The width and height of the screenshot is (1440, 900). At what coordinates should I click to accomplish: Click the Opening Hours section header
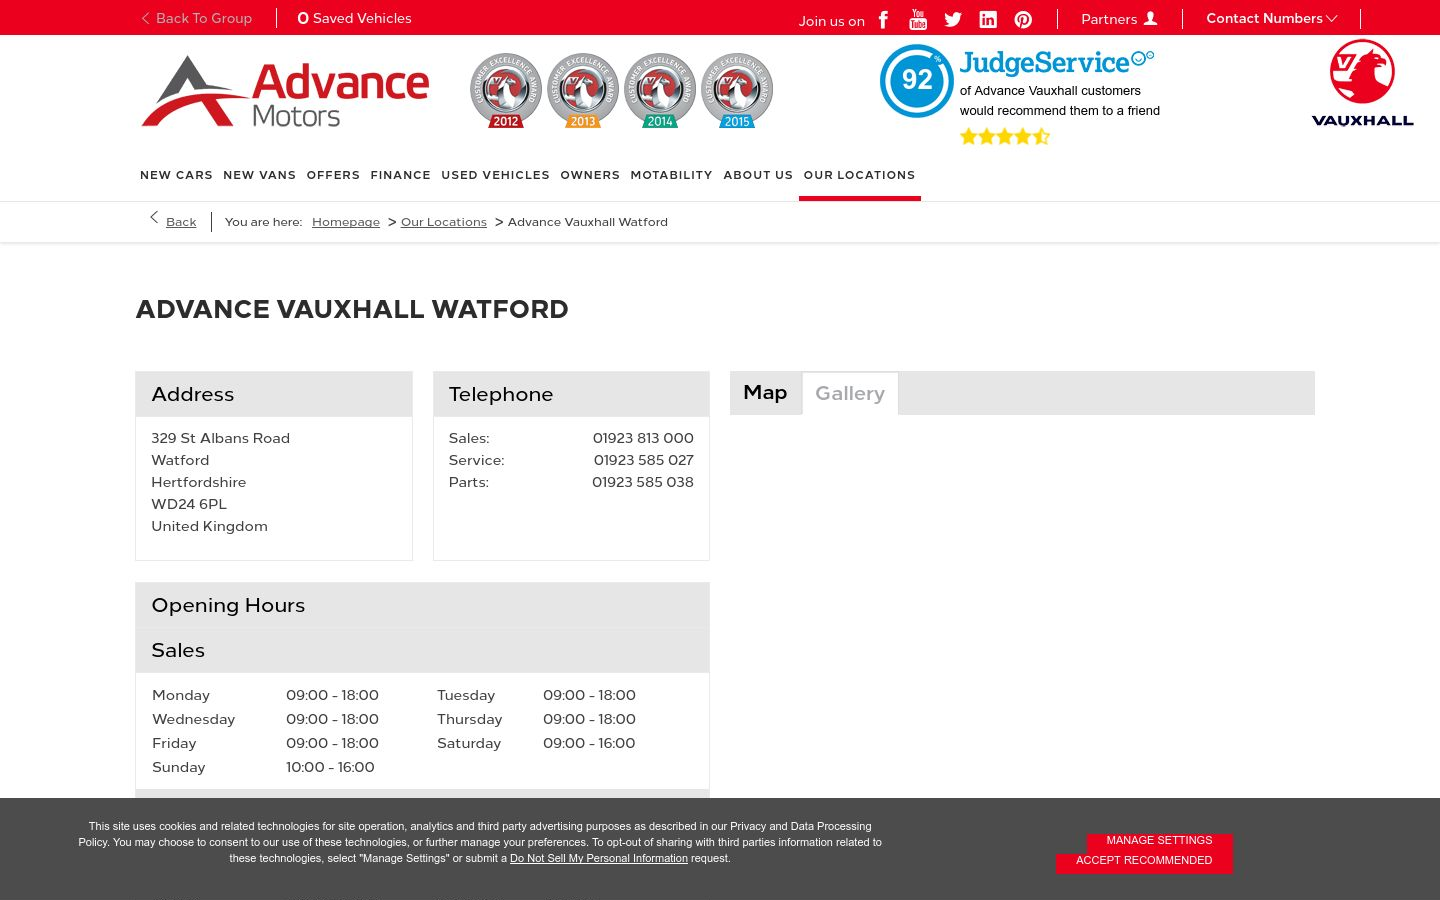click(422, 605)
